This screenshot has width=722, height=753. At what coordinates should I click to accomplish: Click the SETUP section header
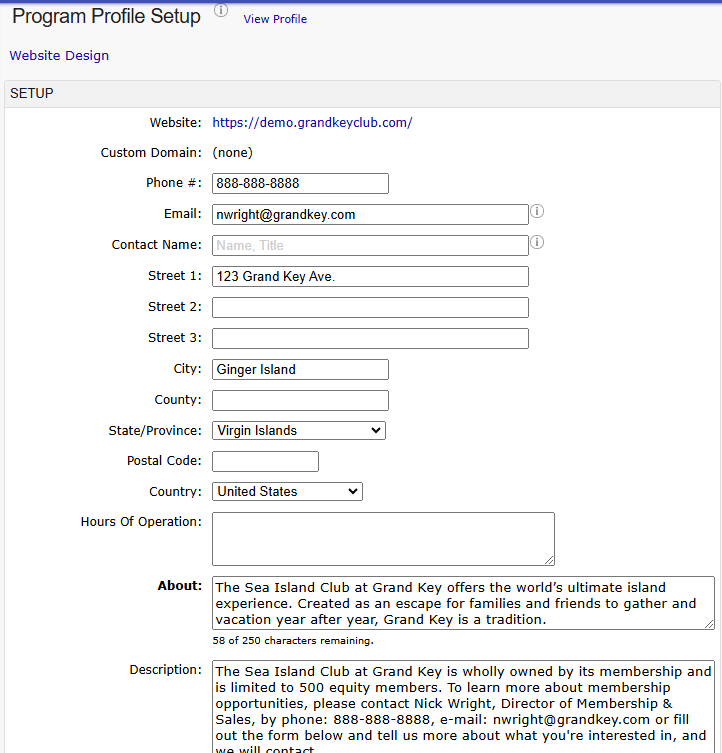[x=363, y=94]
